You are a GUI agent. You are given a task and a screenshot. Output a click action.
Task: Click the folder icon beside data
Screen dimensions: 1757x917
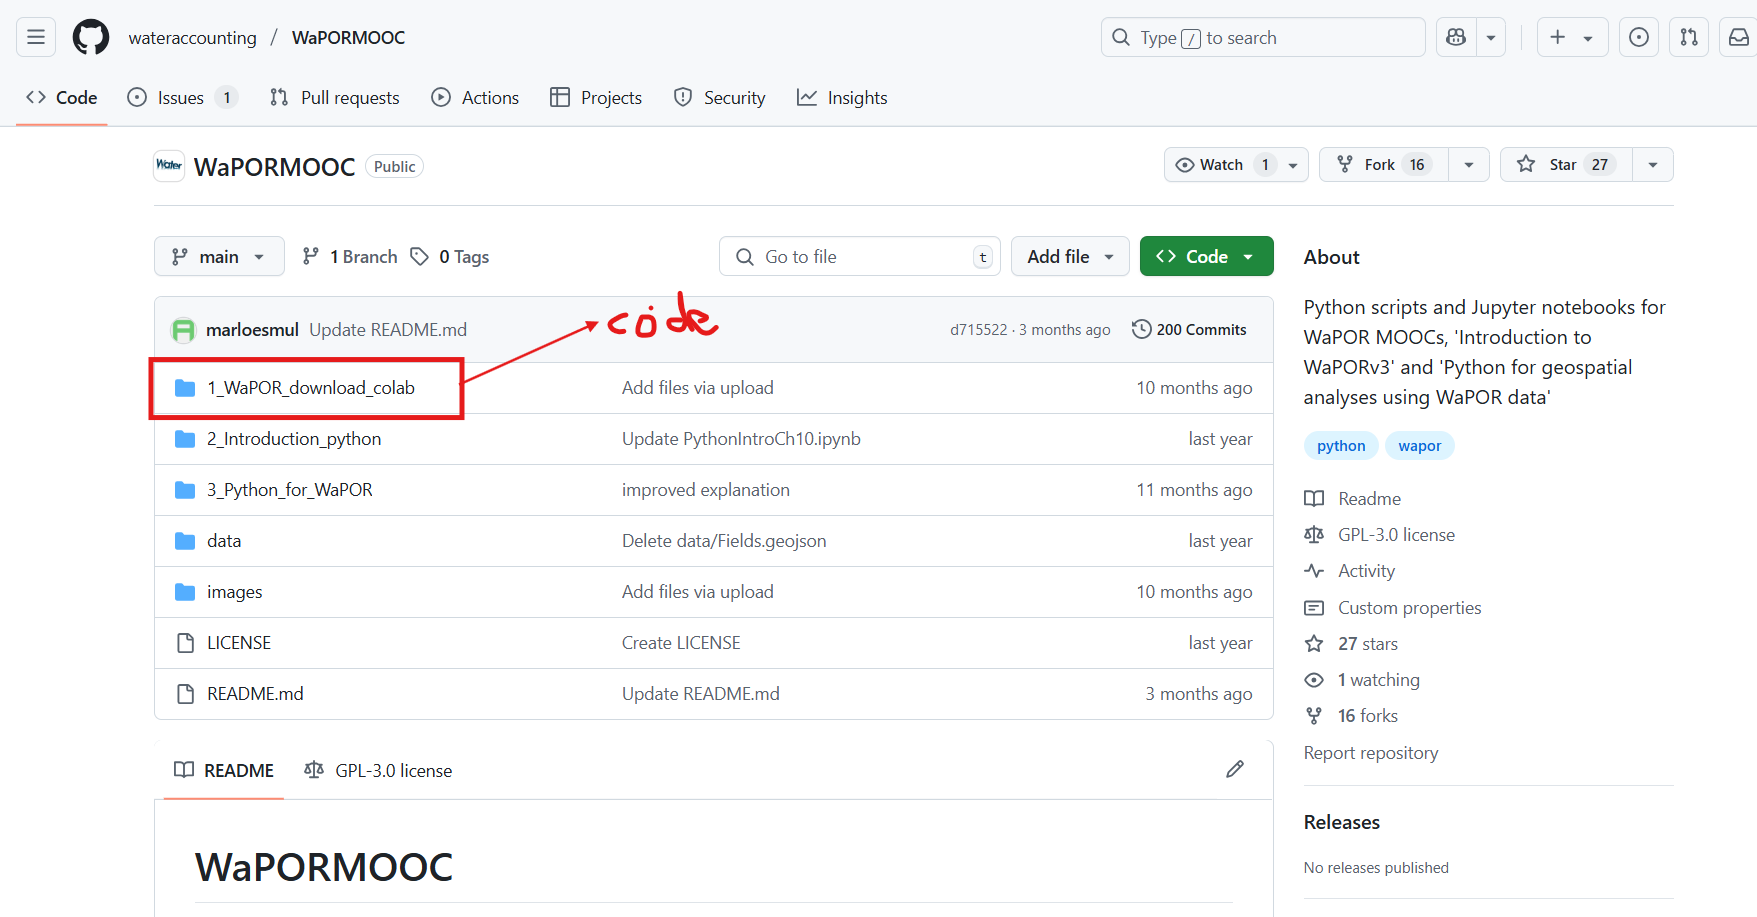coord(185,541)
